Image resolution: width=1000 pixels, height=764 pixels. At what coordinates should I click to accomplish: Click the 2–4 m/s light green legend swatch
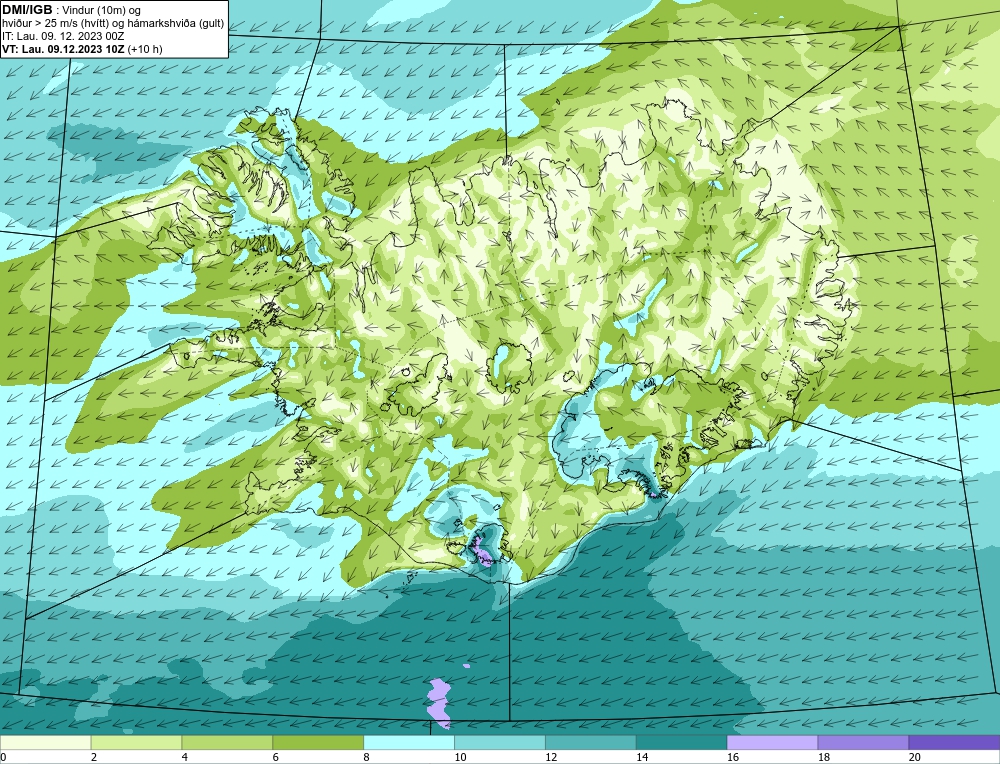(x=136, y=742)
